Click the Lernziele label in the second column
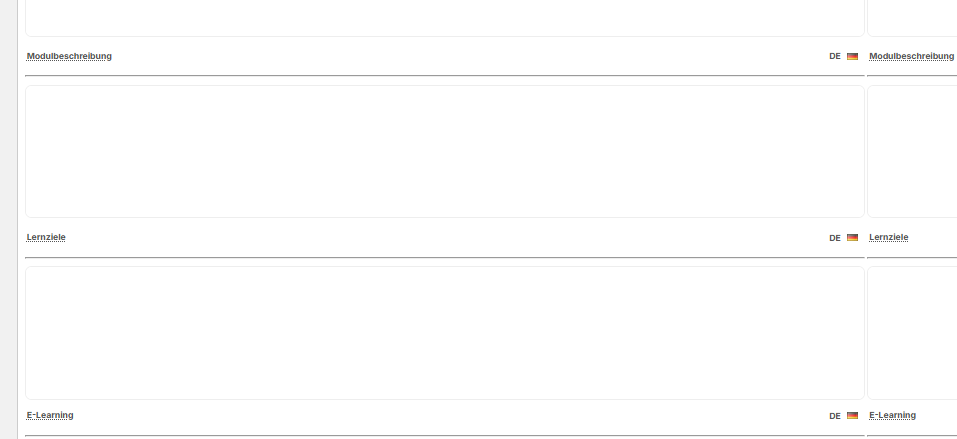This screenshot has width=957, height=439. pos(889,237)
